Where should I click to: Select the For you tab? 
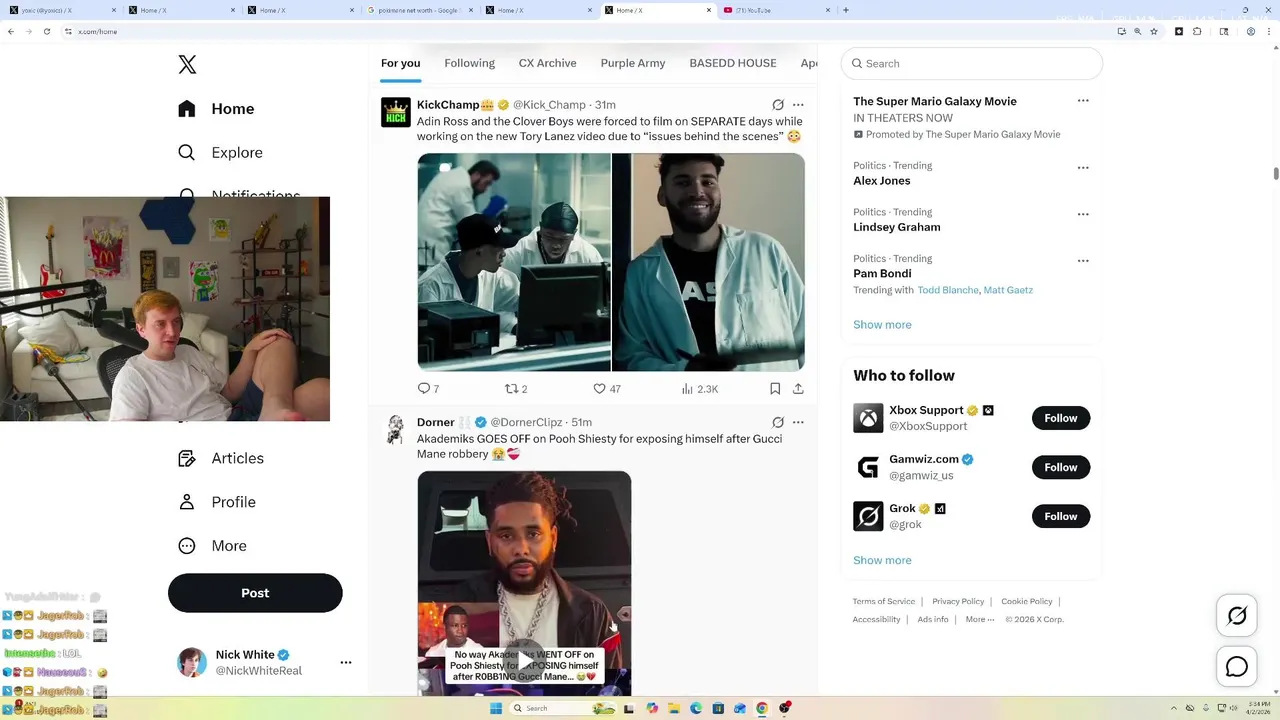[400, 63]
